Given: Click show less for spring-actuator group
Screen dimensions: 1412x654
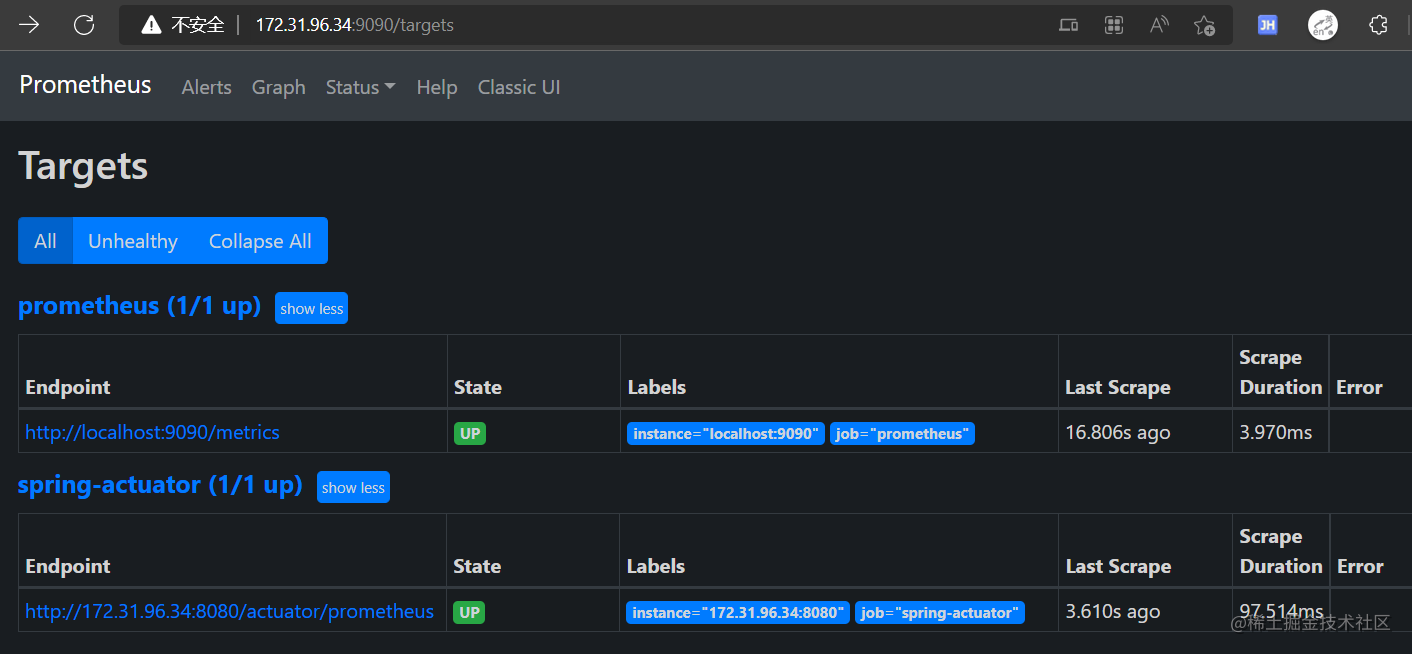Looking at the screenshot, I should coord(353,487).
